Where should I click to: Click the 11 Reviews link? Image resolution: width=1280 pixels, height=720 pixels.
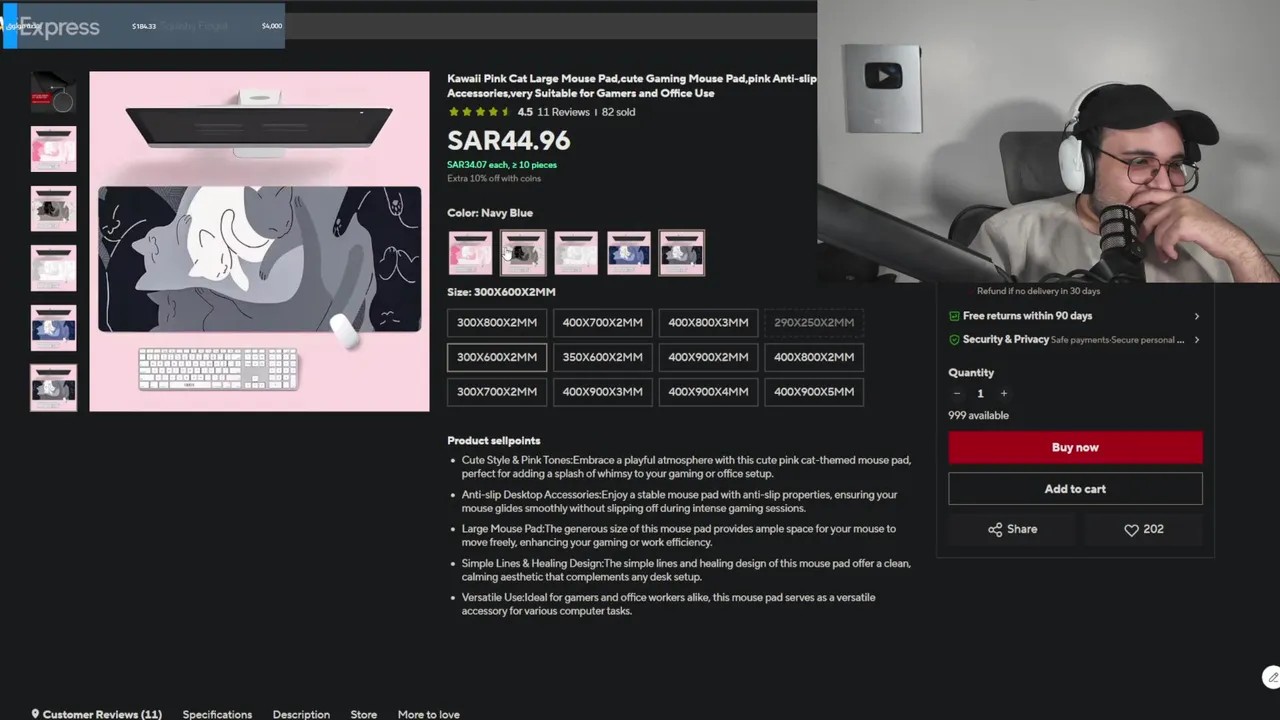563,112
